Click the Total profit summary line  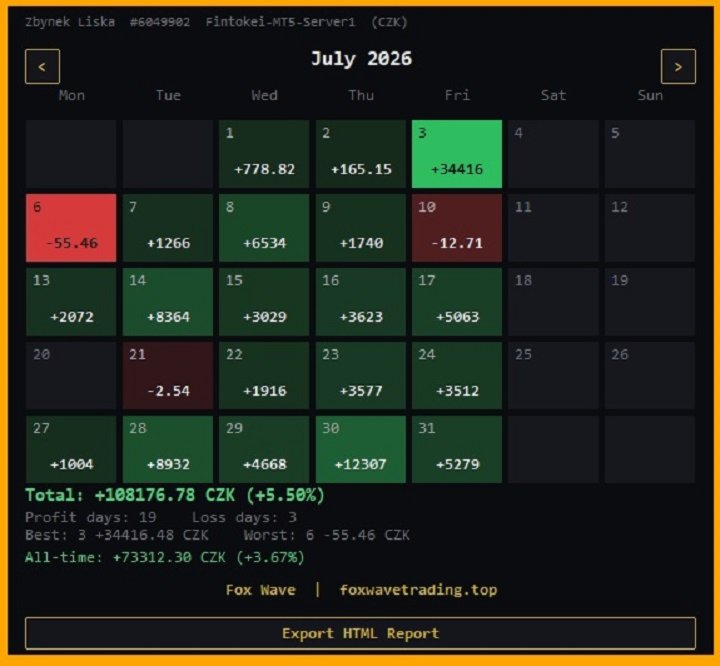click(x=175, y=495)
